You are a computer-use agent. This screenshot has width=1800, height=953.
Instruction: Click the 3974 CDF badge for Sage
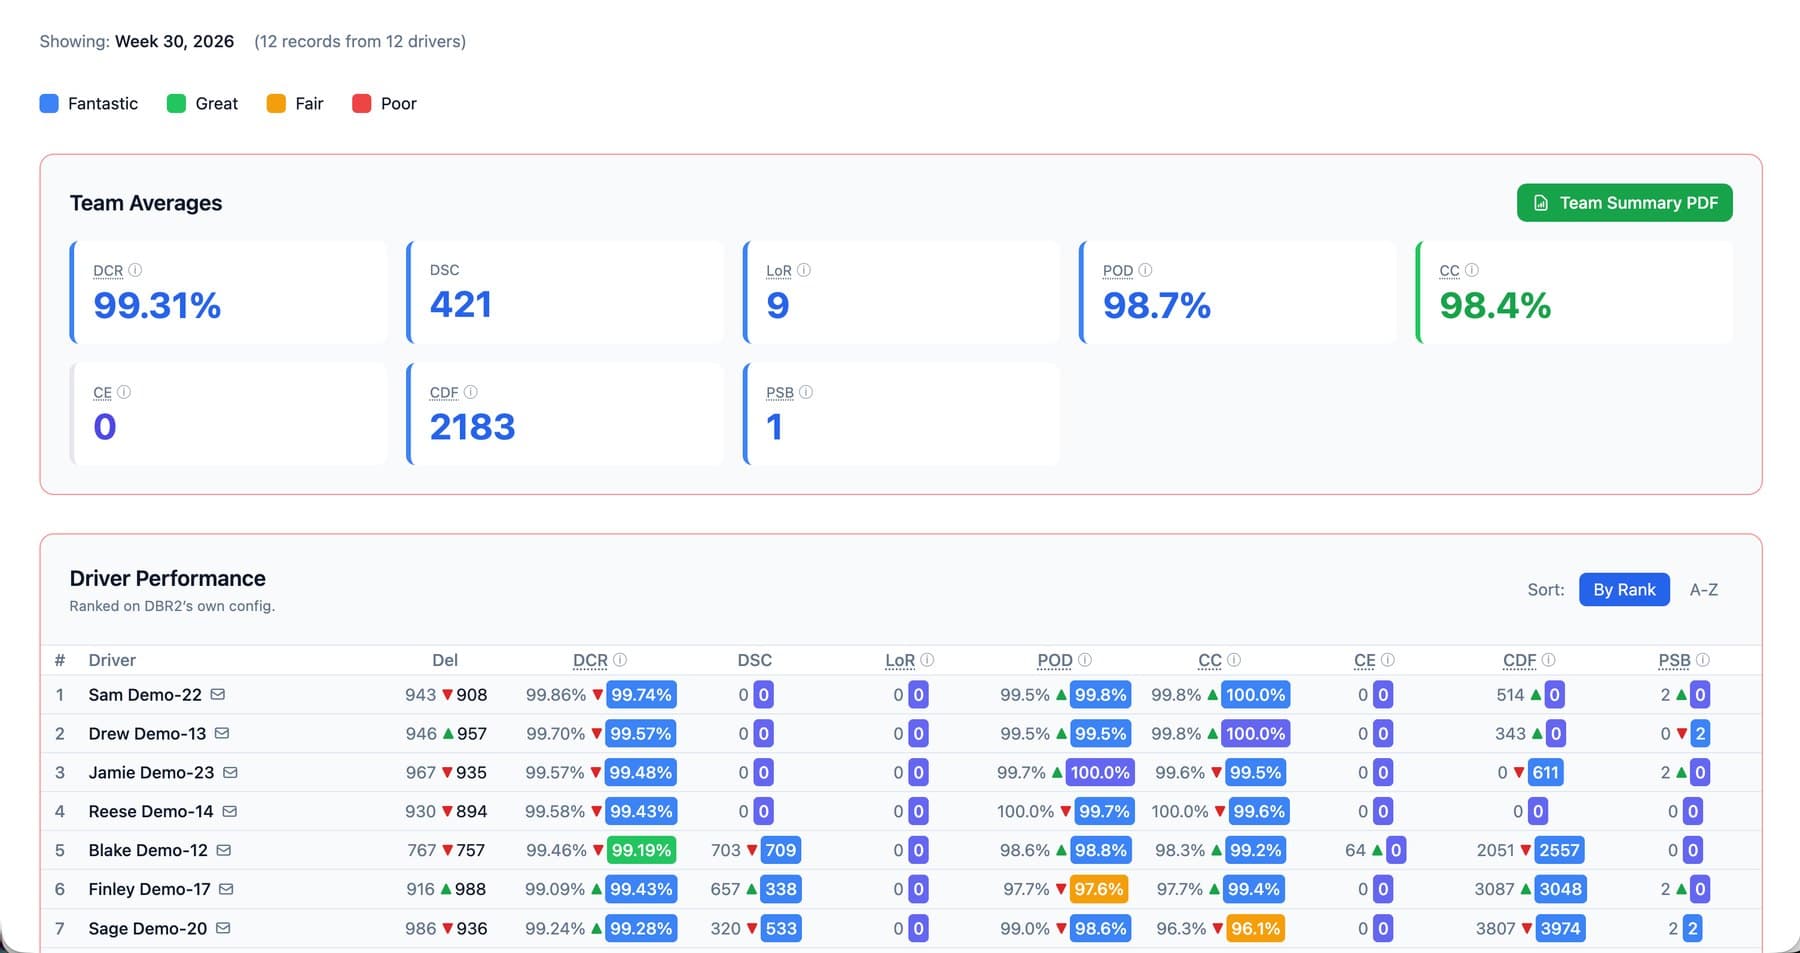[x=1560, y=928]
